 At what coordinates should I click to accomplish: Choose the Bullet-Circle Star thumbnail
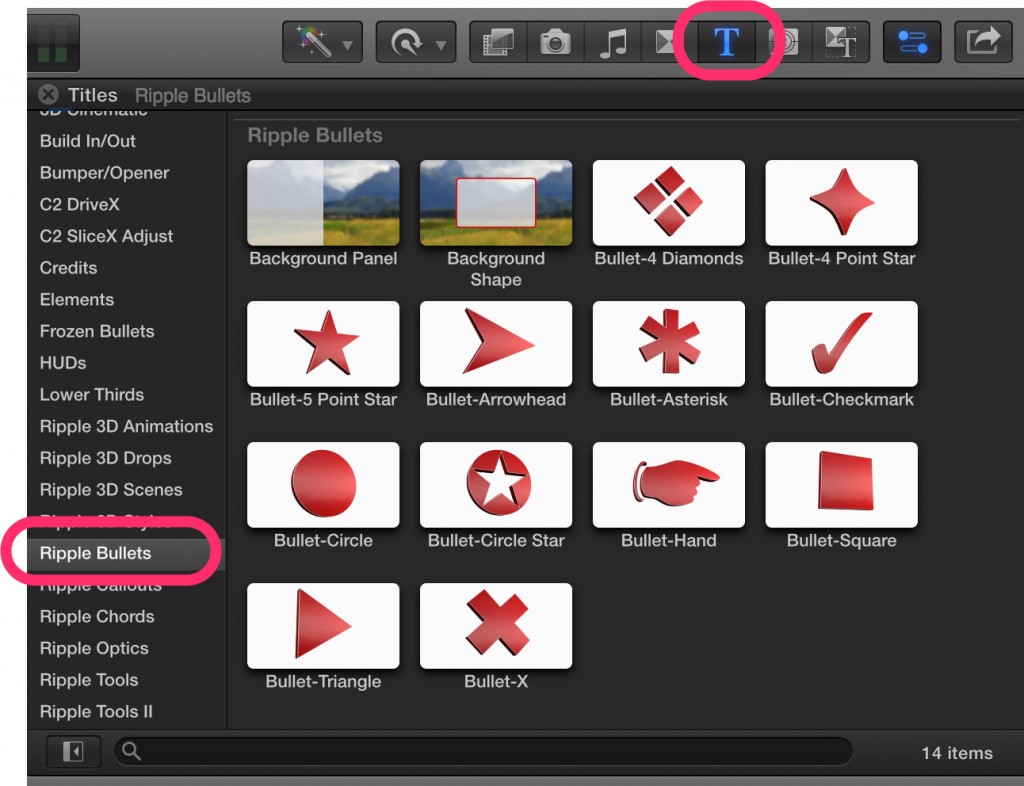click(x=496, y=485)
